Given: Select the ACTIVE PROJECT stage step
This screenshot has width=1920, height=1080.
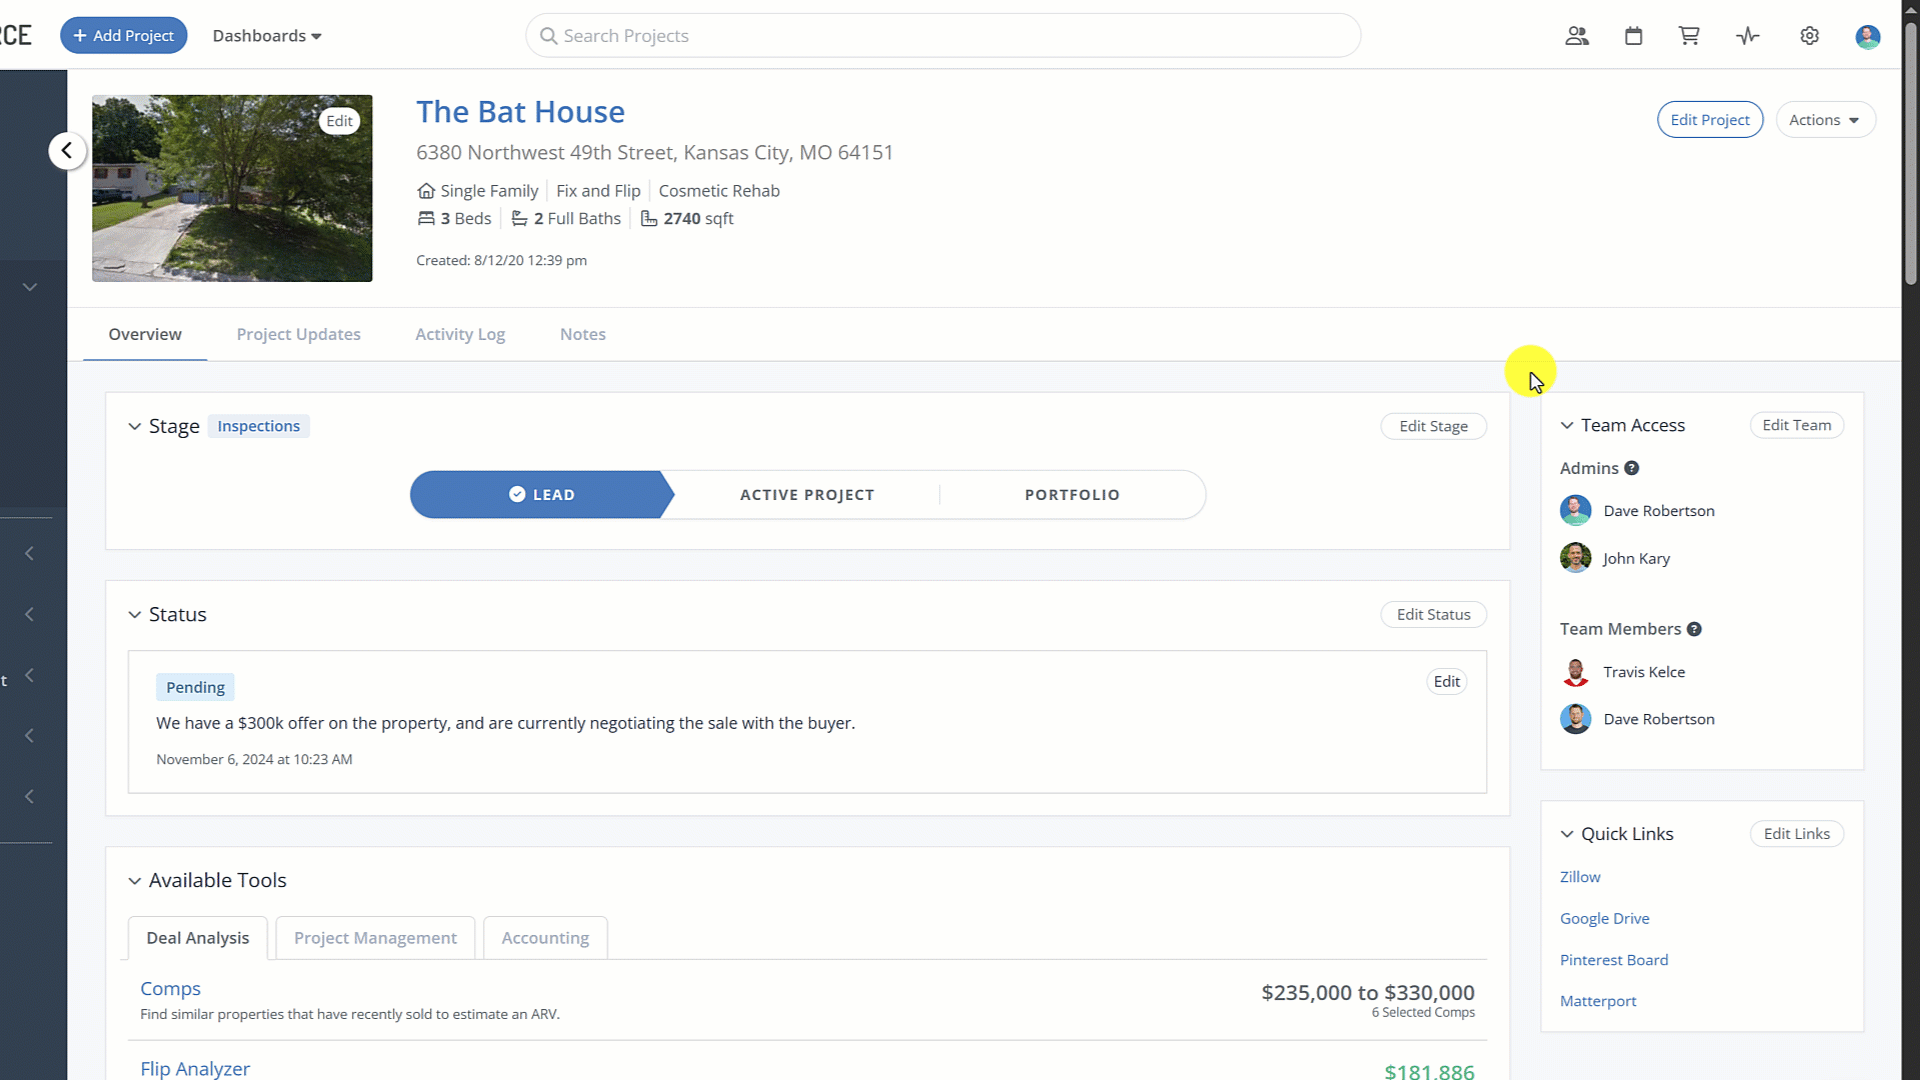Looking at the screenshot, I should 807,494.
